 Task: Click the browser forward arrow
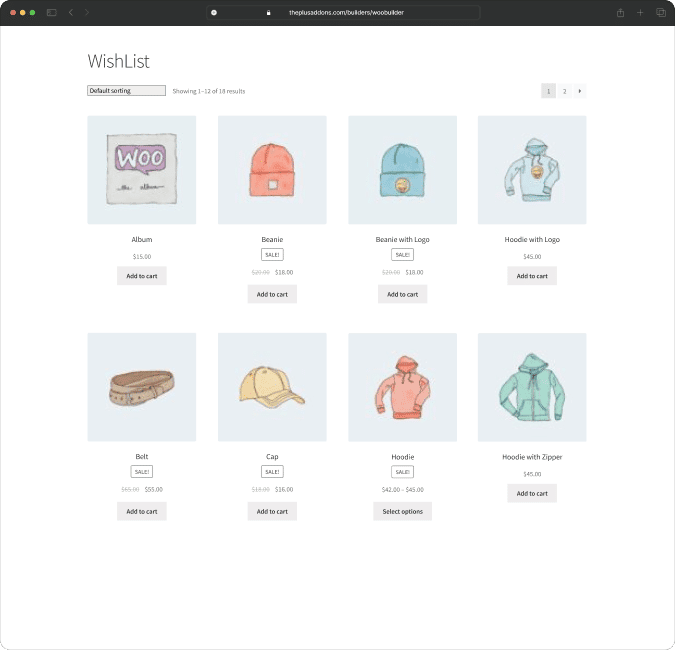pos(87,12)
